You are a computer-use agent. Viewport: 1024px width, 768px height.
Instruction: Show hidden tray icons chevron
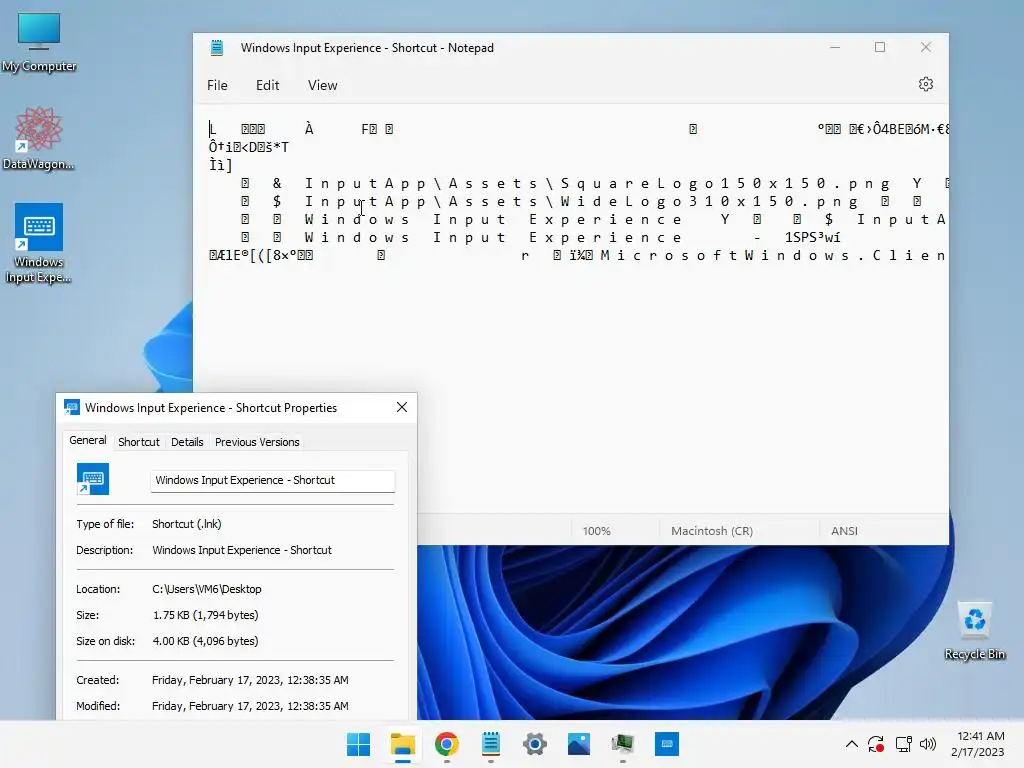(852, 744)
